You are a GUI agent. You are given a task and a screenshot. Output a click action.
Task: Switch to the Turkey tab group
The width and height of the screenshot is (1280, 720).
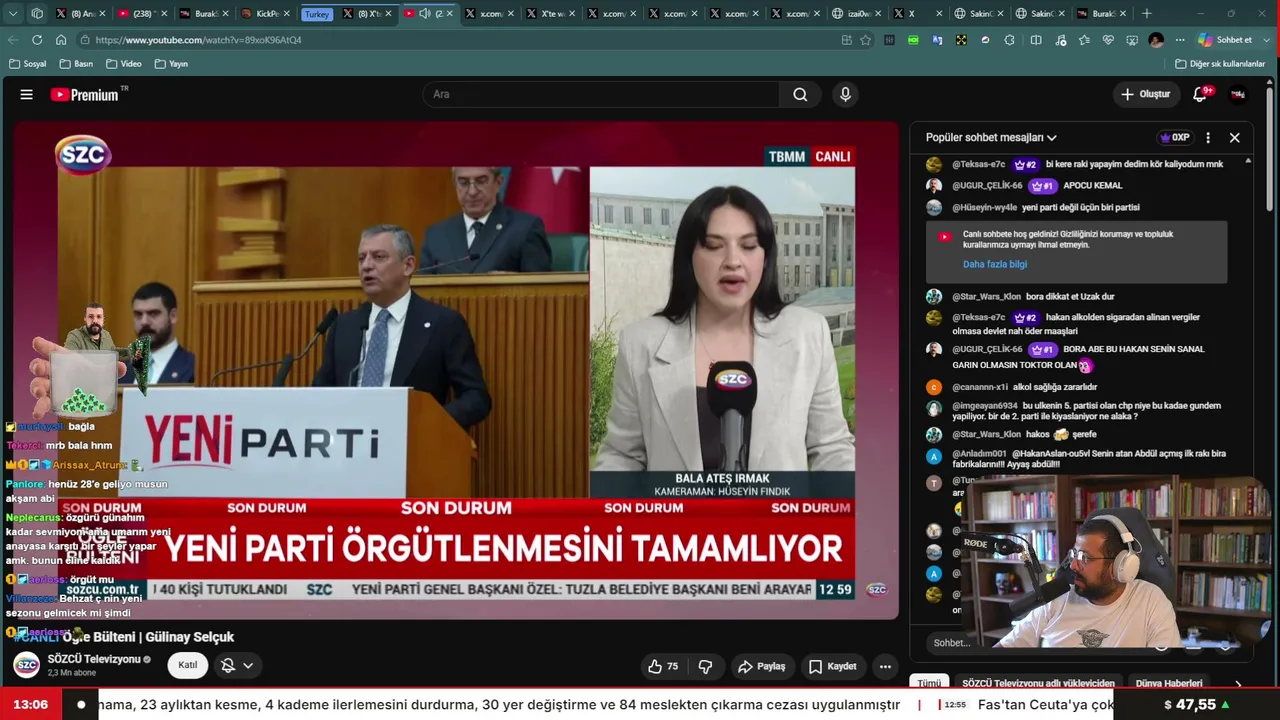click(x=317, y=14)
